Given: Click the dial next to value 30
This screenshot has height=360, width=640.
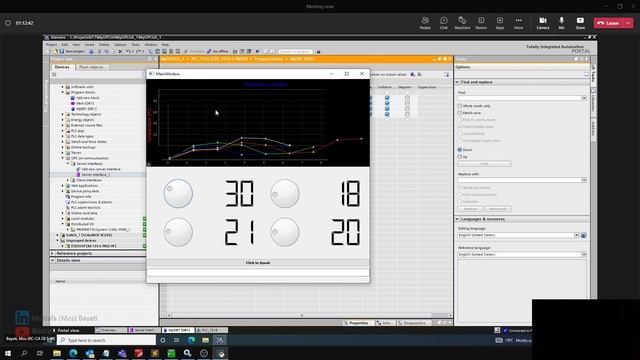Looking at the screenshot, I should coord(178,193).
